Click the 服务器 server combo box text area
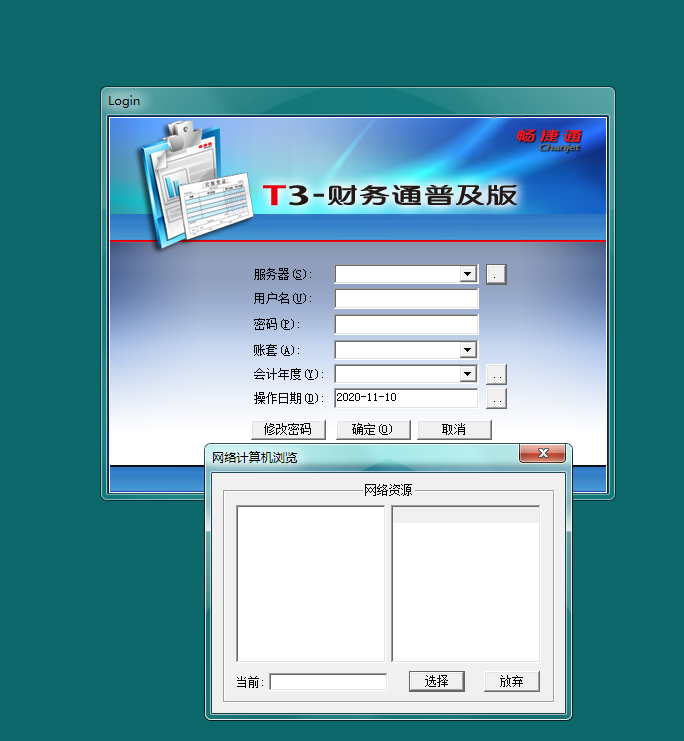 [398, 274]
